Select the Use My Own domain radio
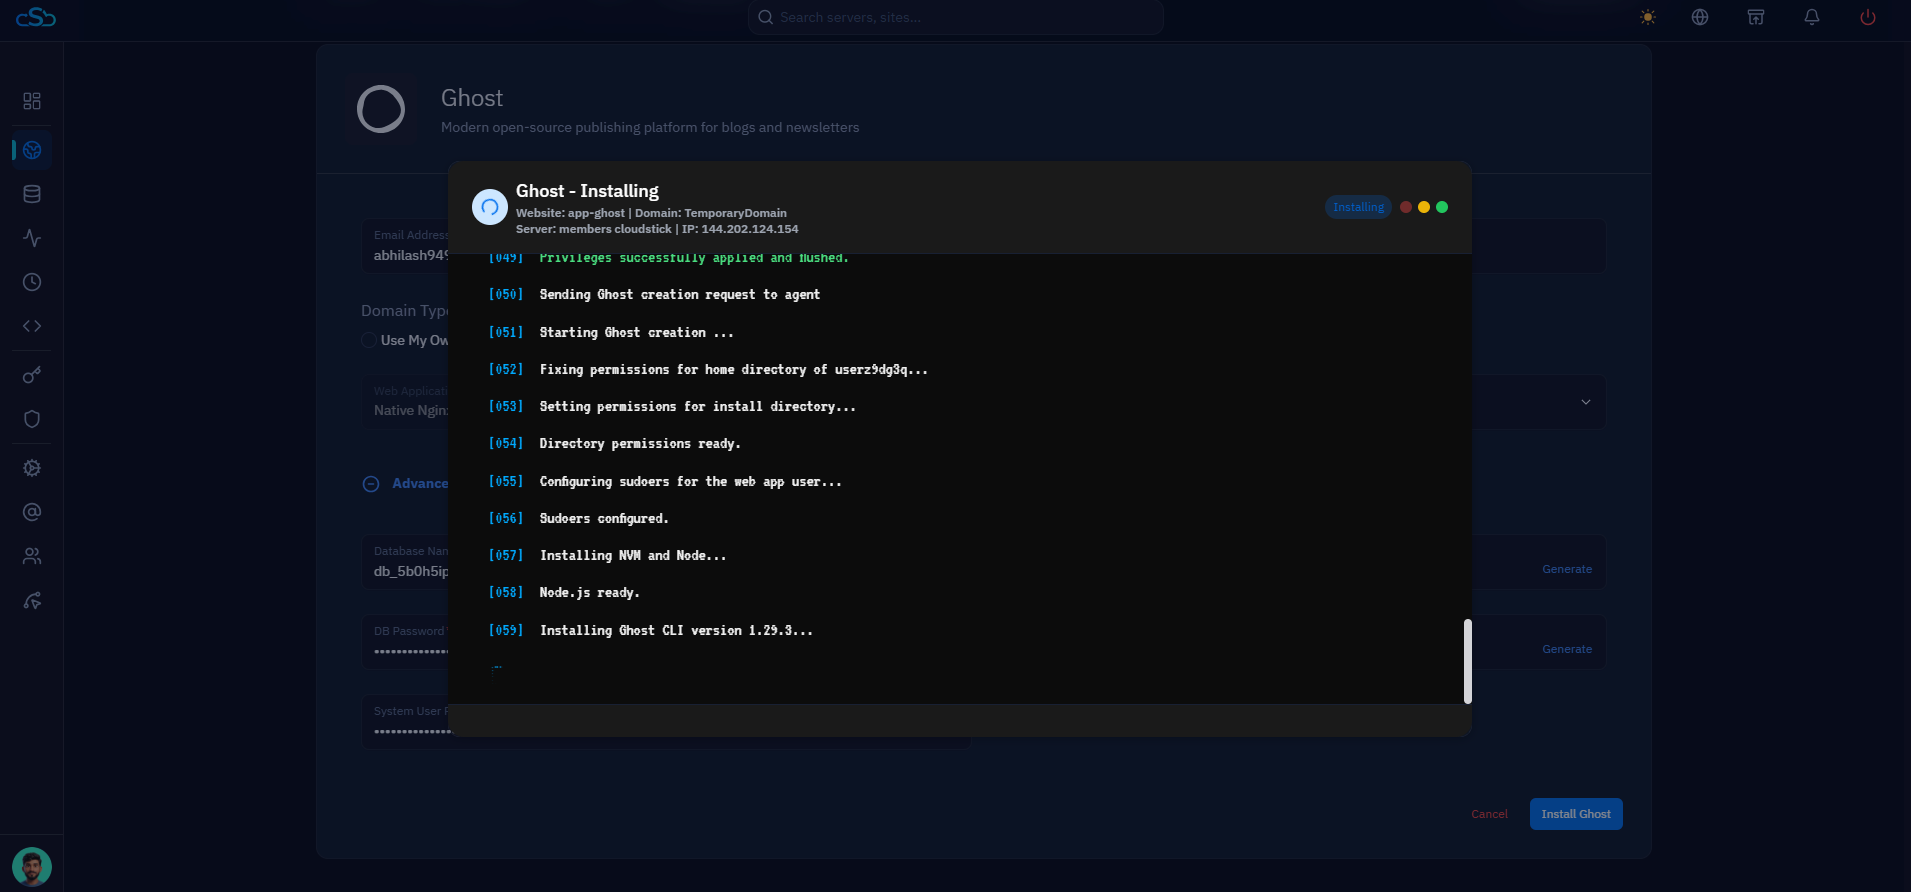Image resolution: width=1911 pixels, height=892 pixels. [369, 340]
